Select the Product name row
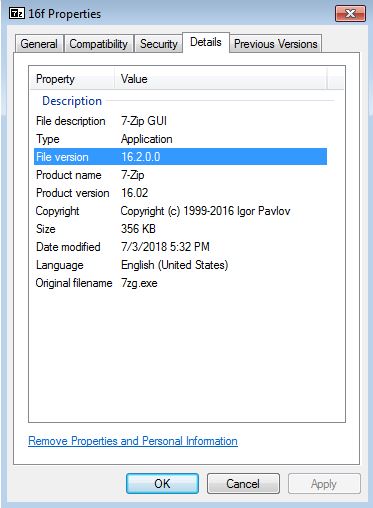Image resolution: width=373 pixels, height=508 pixels. [x=180, y=175]
